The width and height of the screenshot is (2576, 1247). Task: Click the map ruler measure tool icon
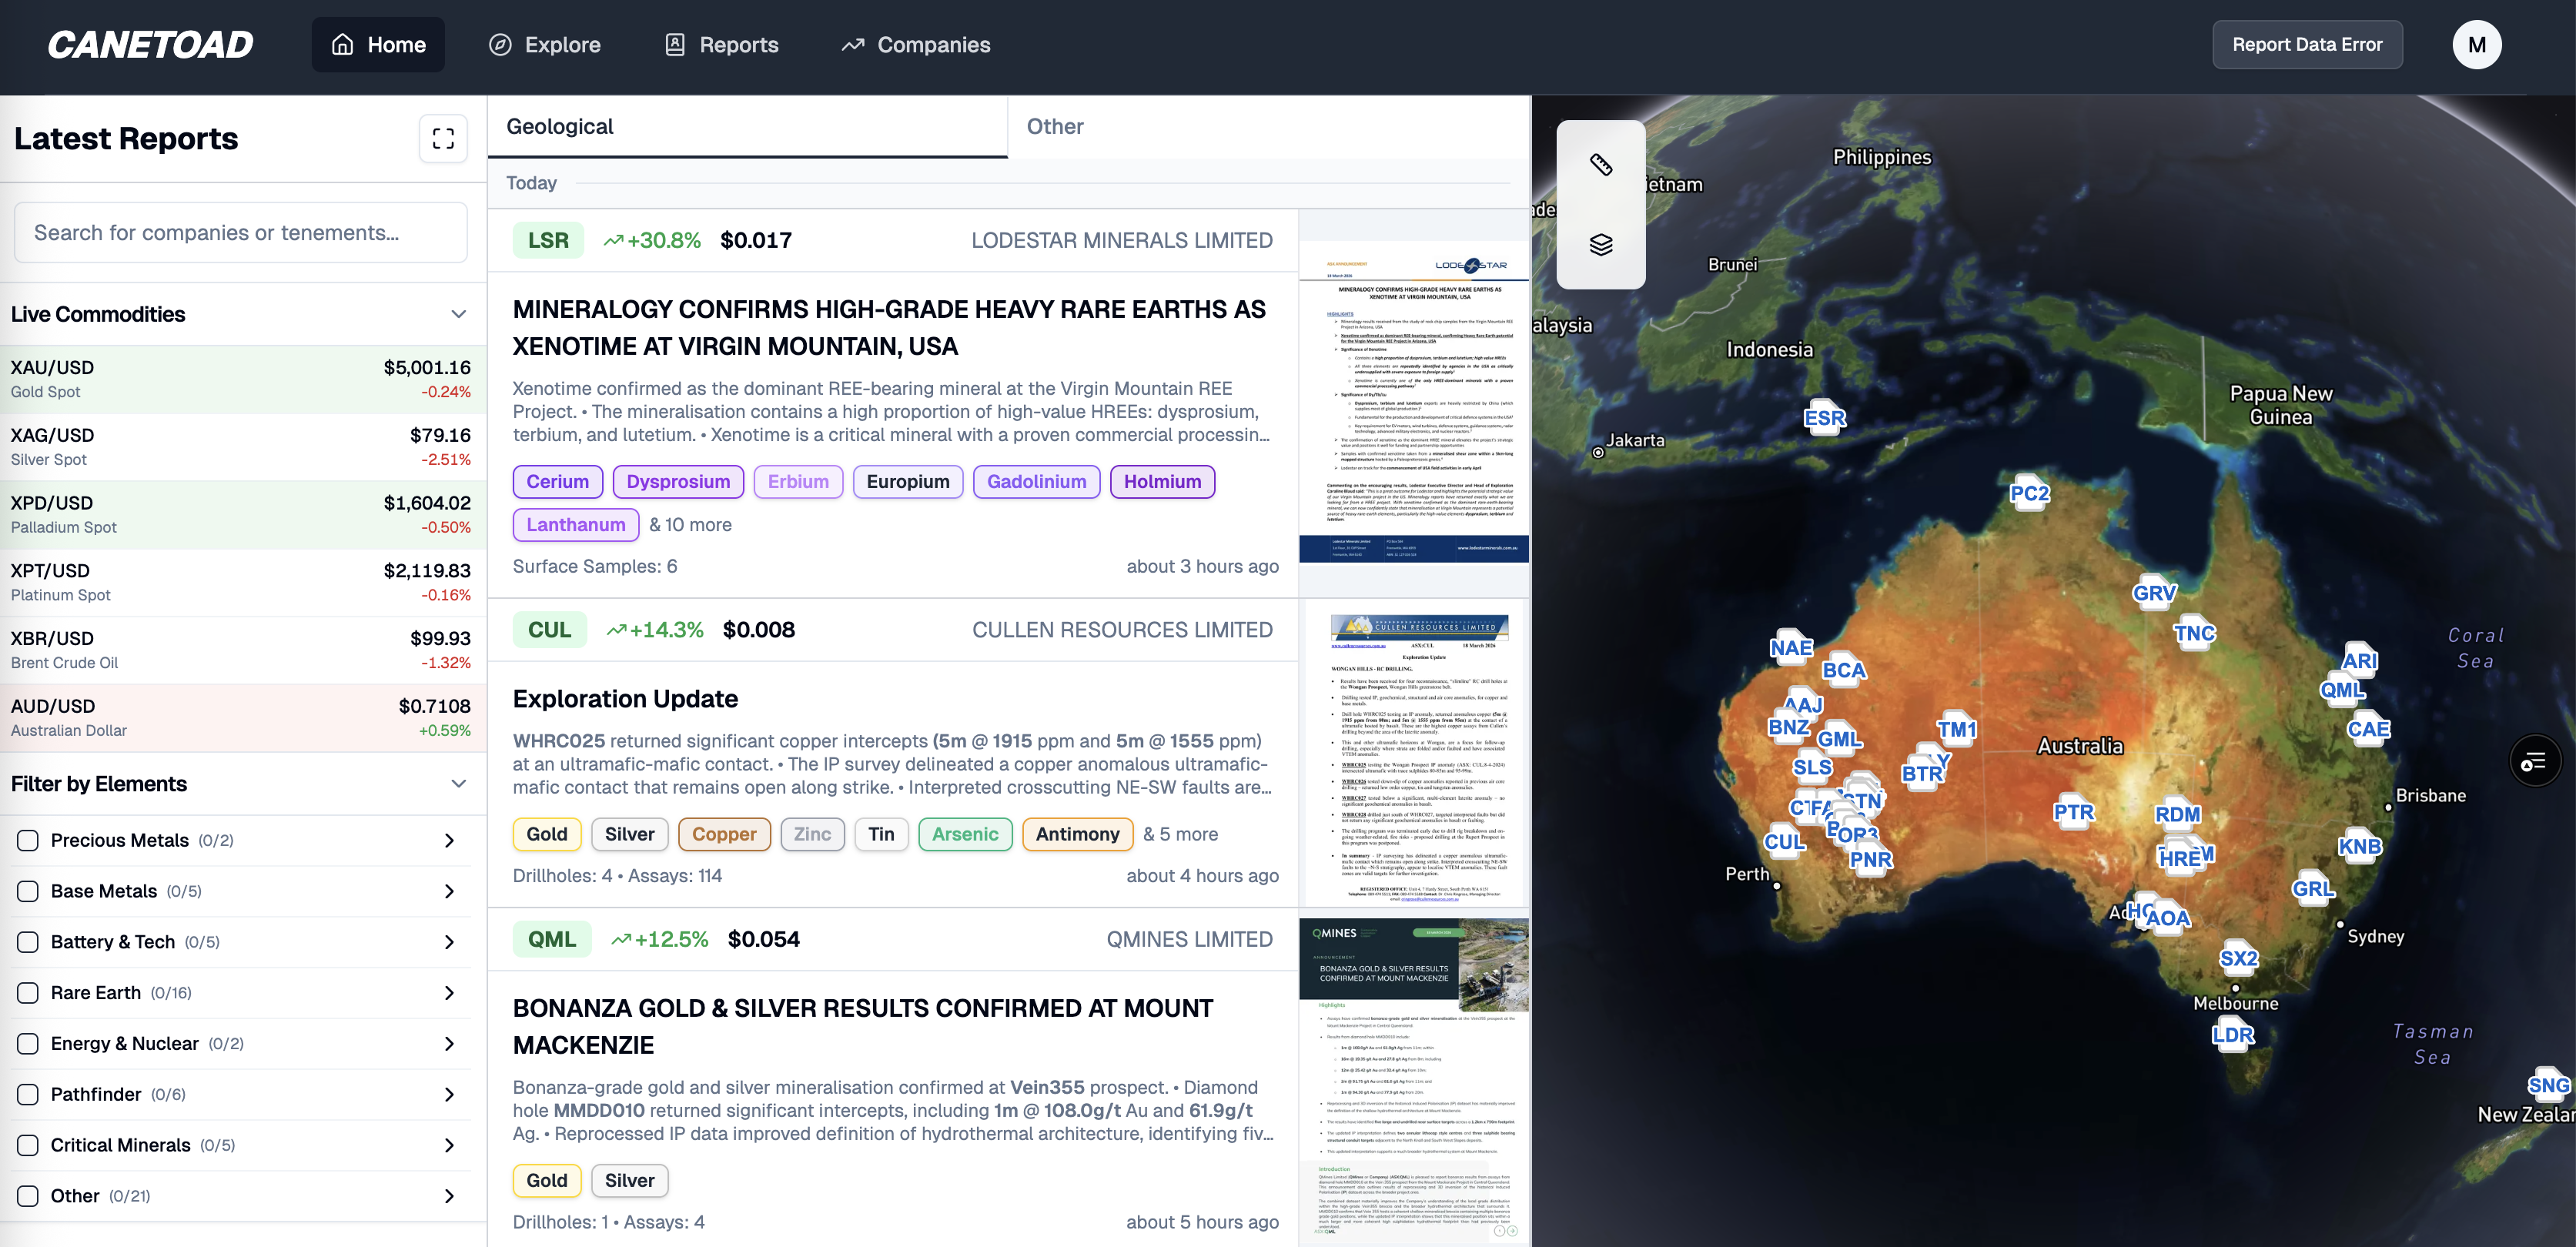pyautogui.click(x=1601, y=165)
